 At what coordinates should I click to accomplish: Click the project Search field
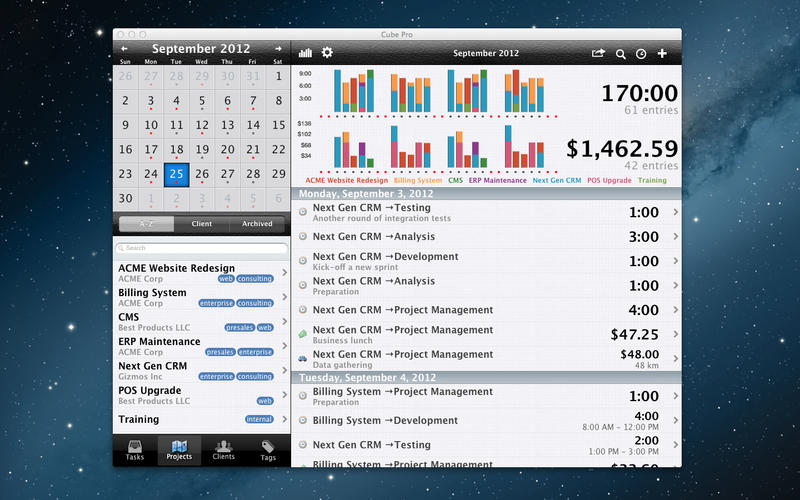(x=201, y=247)
